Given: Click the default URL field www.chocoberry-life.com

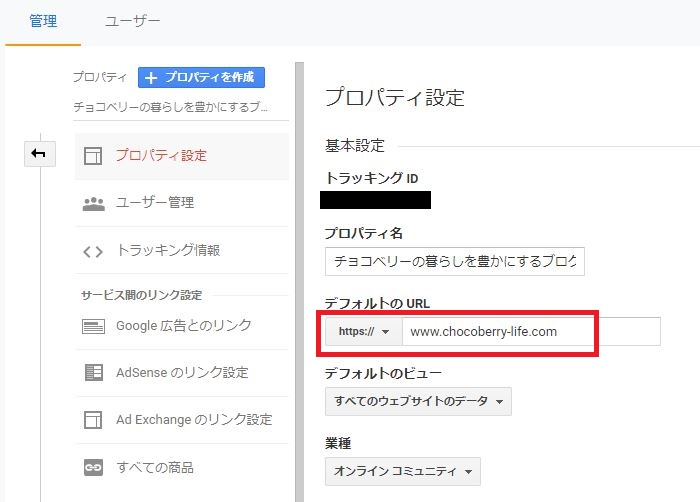Looking at the screenshot, I should coord(531,331).
